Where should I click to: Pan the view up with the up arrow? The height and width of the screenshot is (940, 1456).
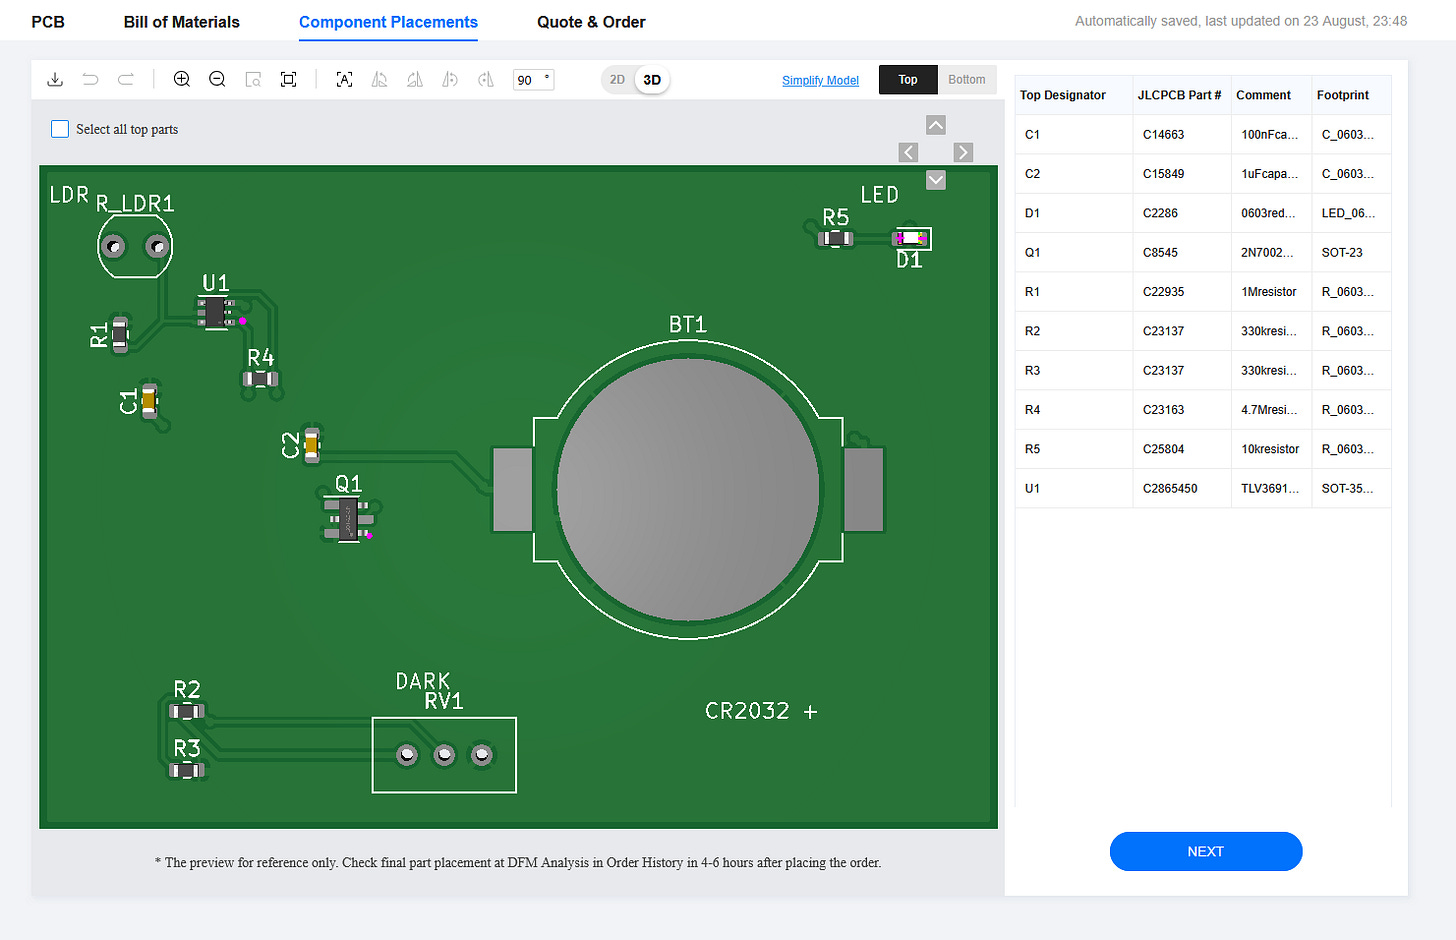(x=936, y=125)
